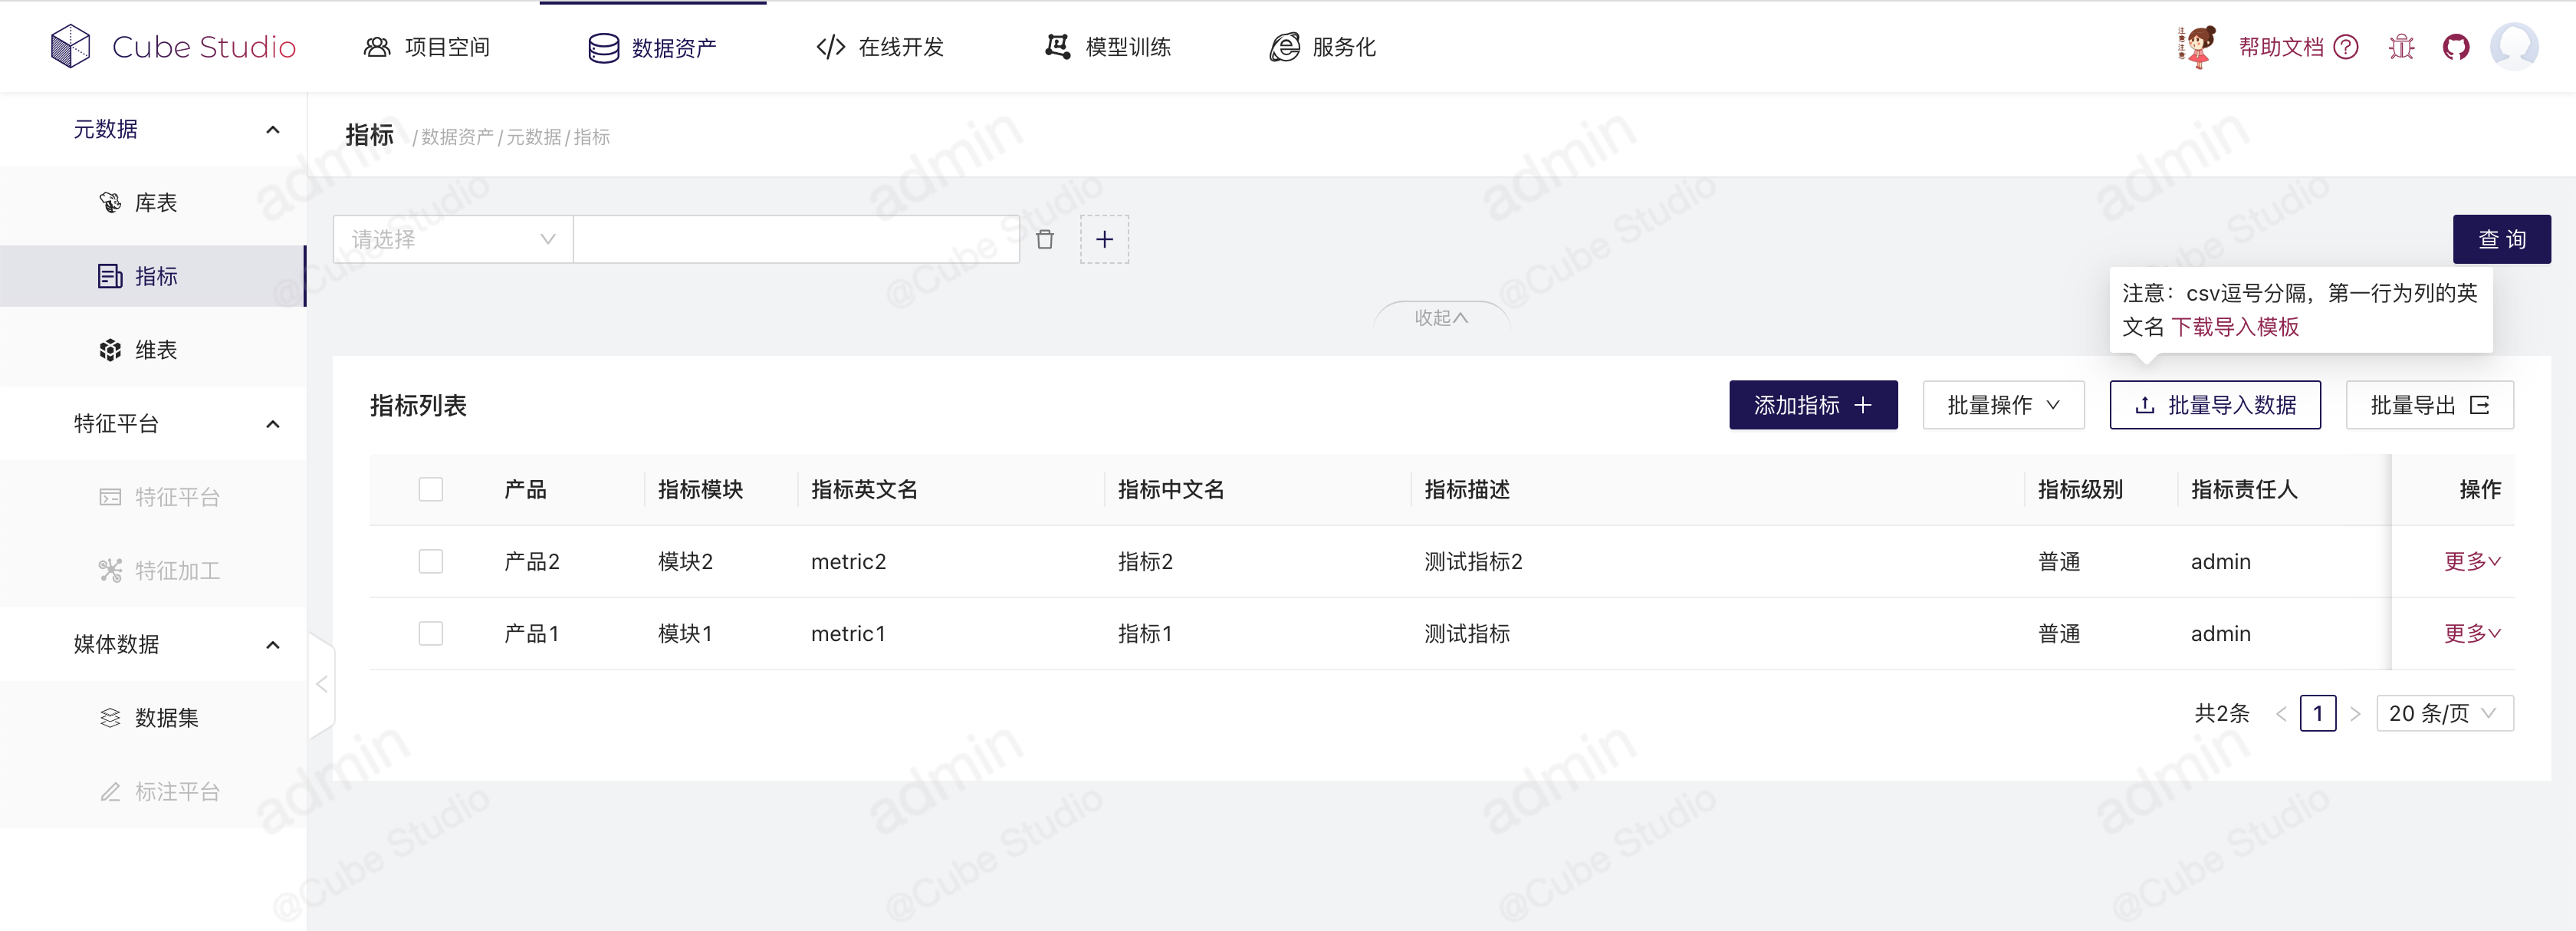2576x931 pixels.
Task: Click the trash icon beside filter field
Action: (x=1044, y=239)
